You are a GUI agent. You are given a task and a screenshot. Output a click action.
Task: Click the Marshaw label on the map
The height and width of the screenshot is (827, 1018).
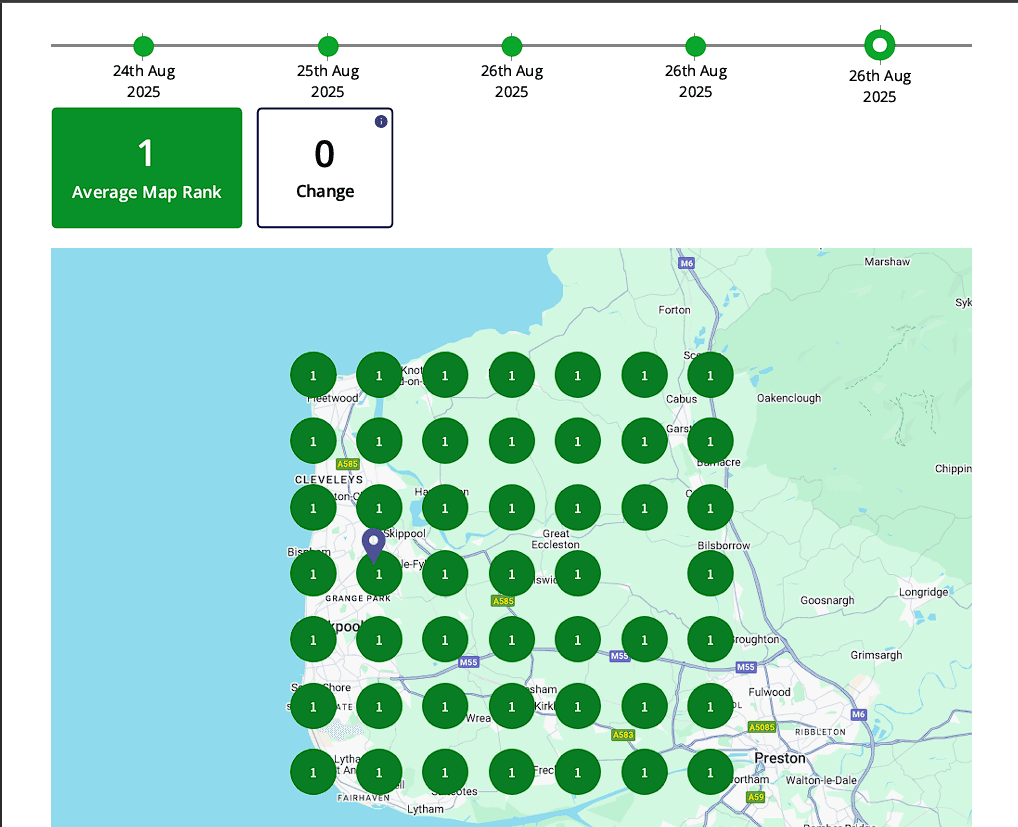887,262
